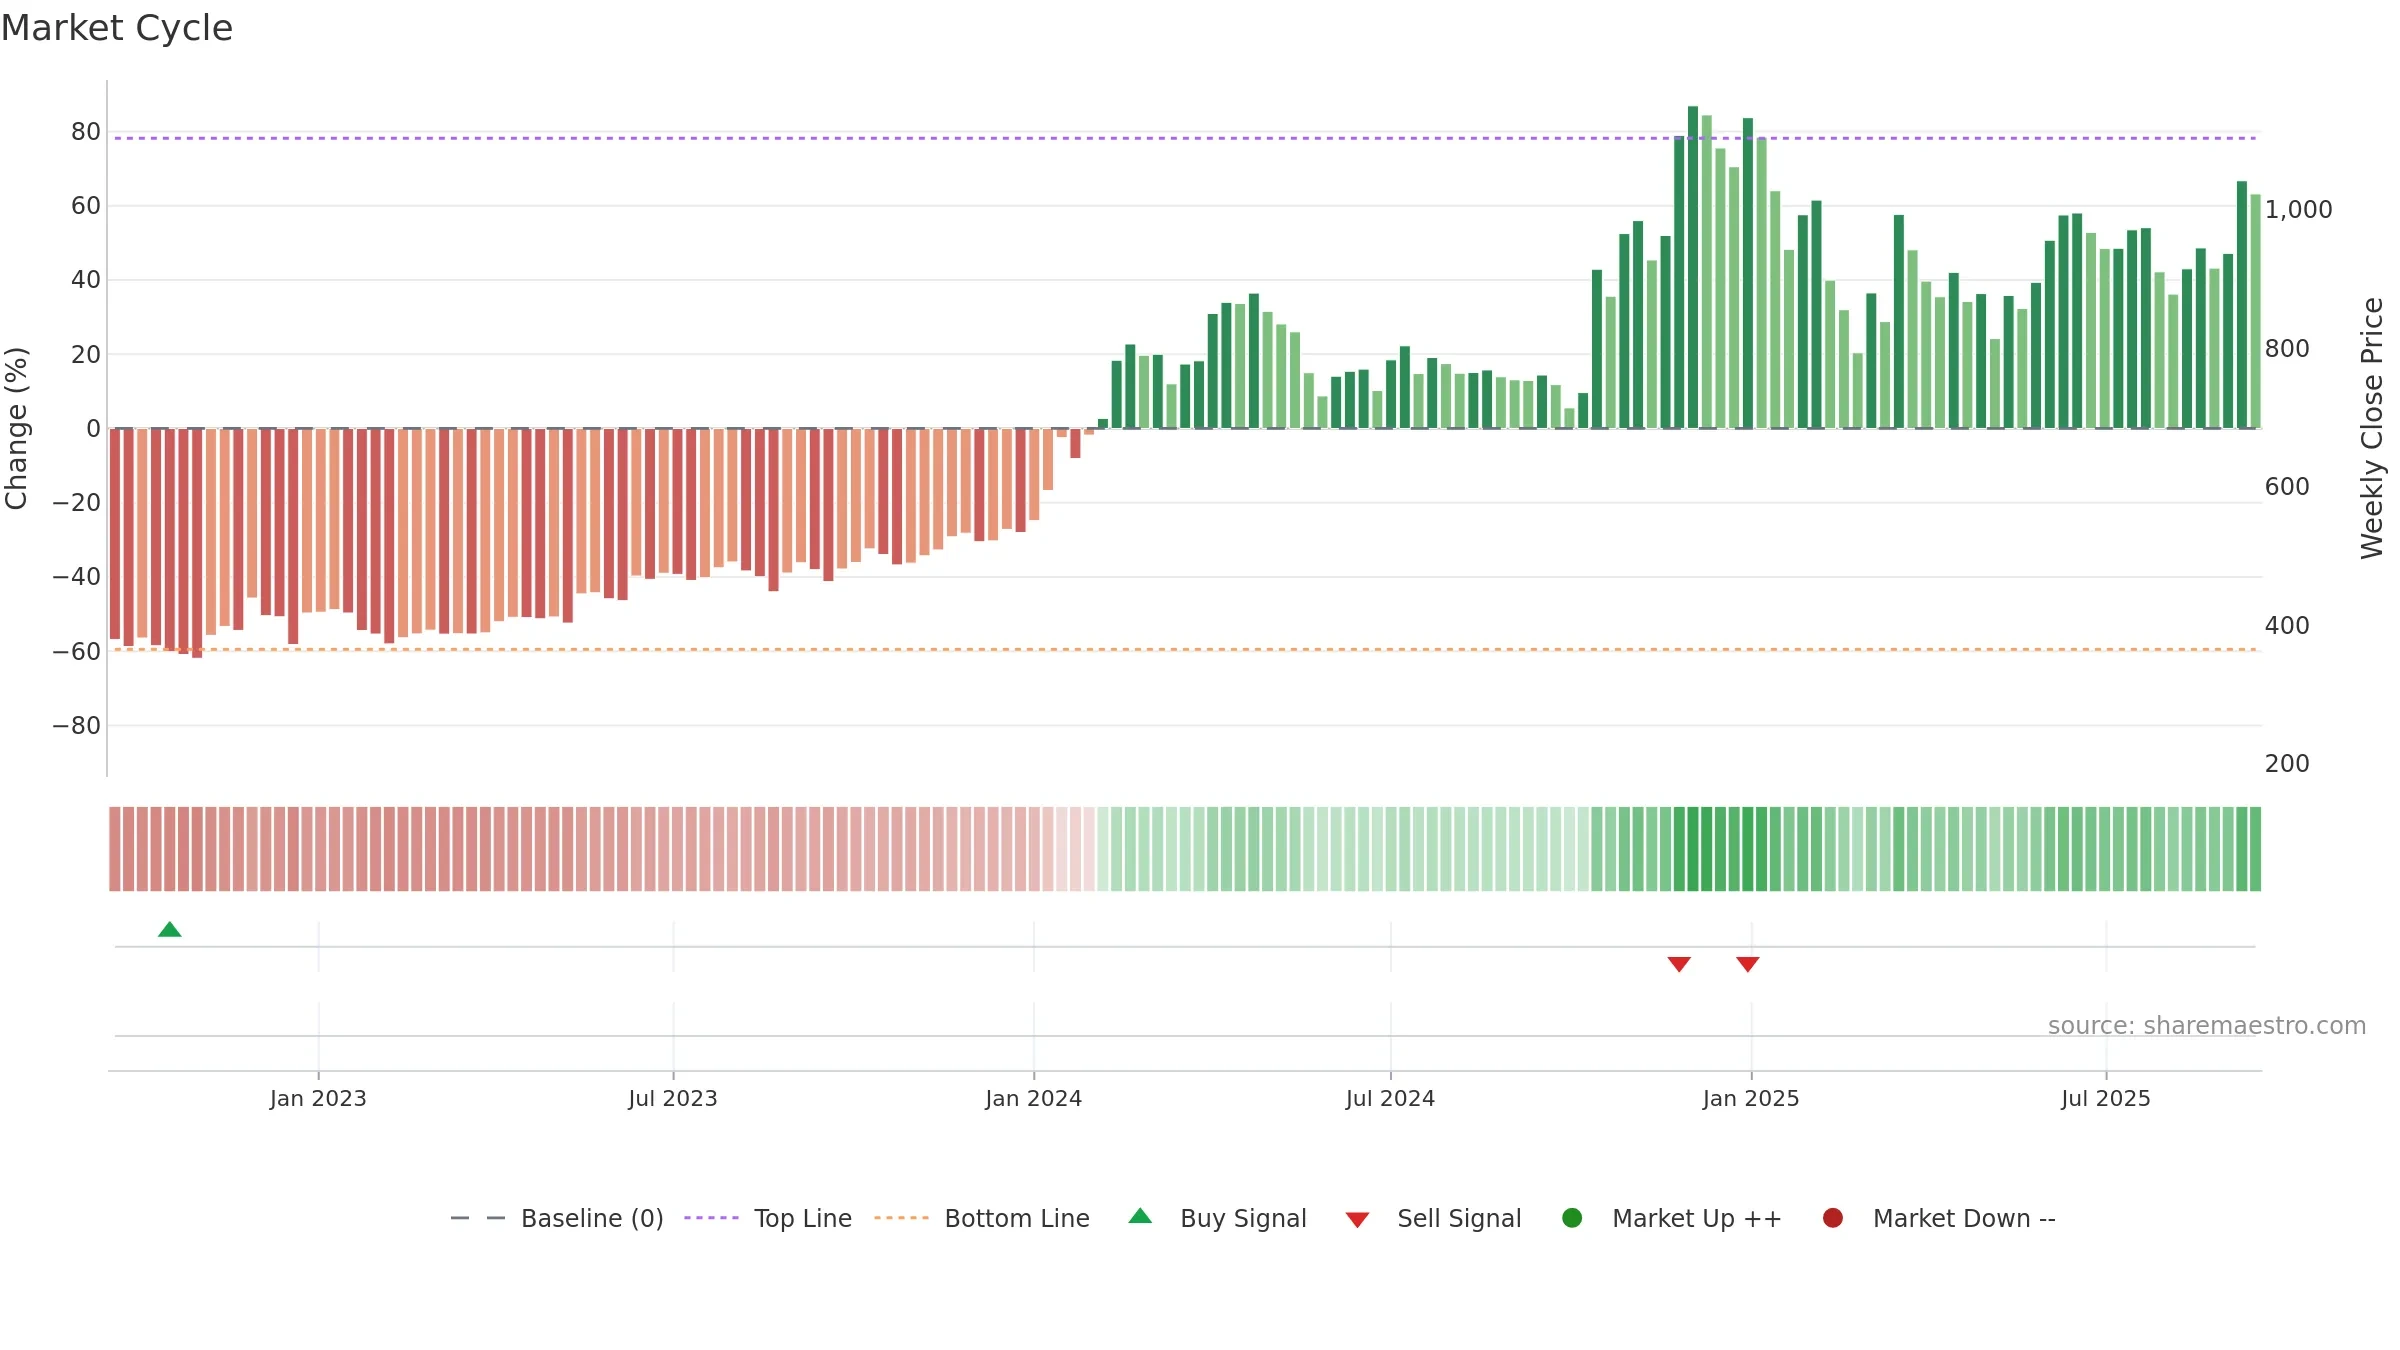Click the purple dotted Top Line legend sample
The width and height of the screenshot is (2400, 1350).
(x=711, y=1218)
